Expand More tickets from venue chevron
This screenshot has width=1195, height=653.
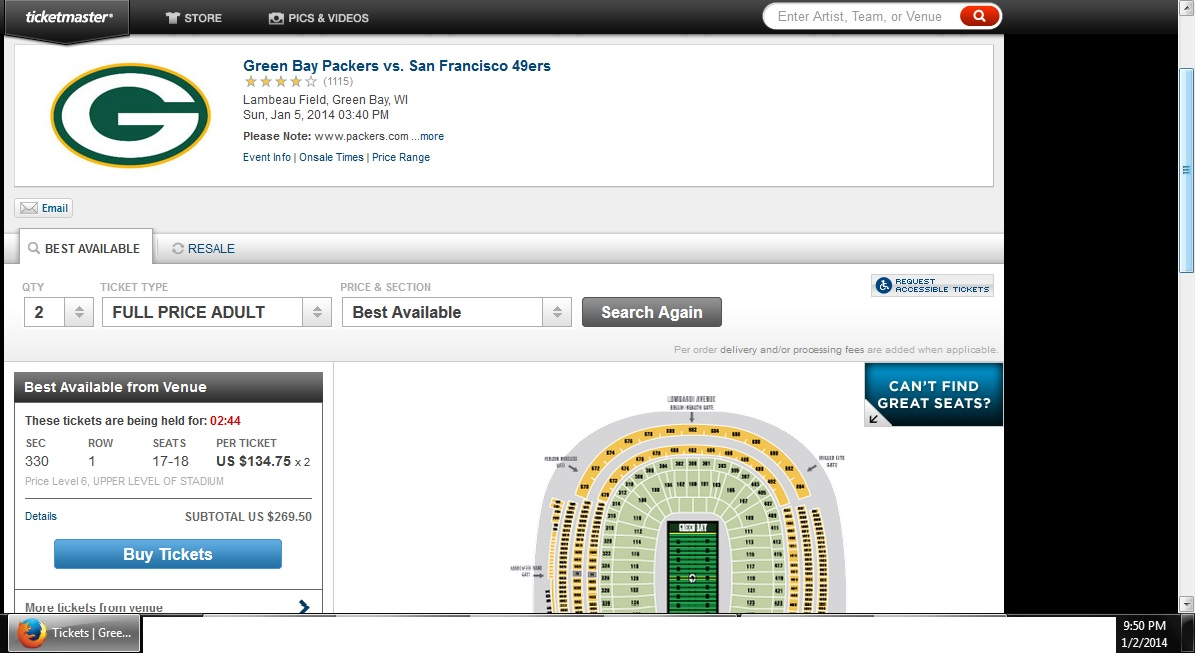click(304, 607)
